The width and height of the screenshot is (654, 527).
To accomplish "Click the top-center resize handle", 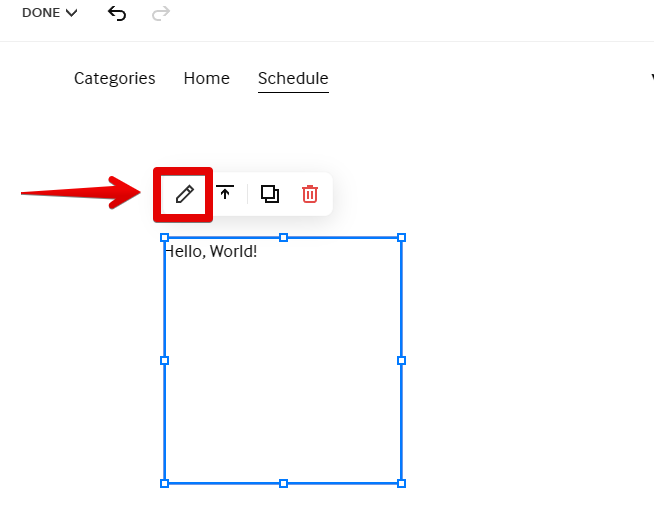I will tap(283, 238).
